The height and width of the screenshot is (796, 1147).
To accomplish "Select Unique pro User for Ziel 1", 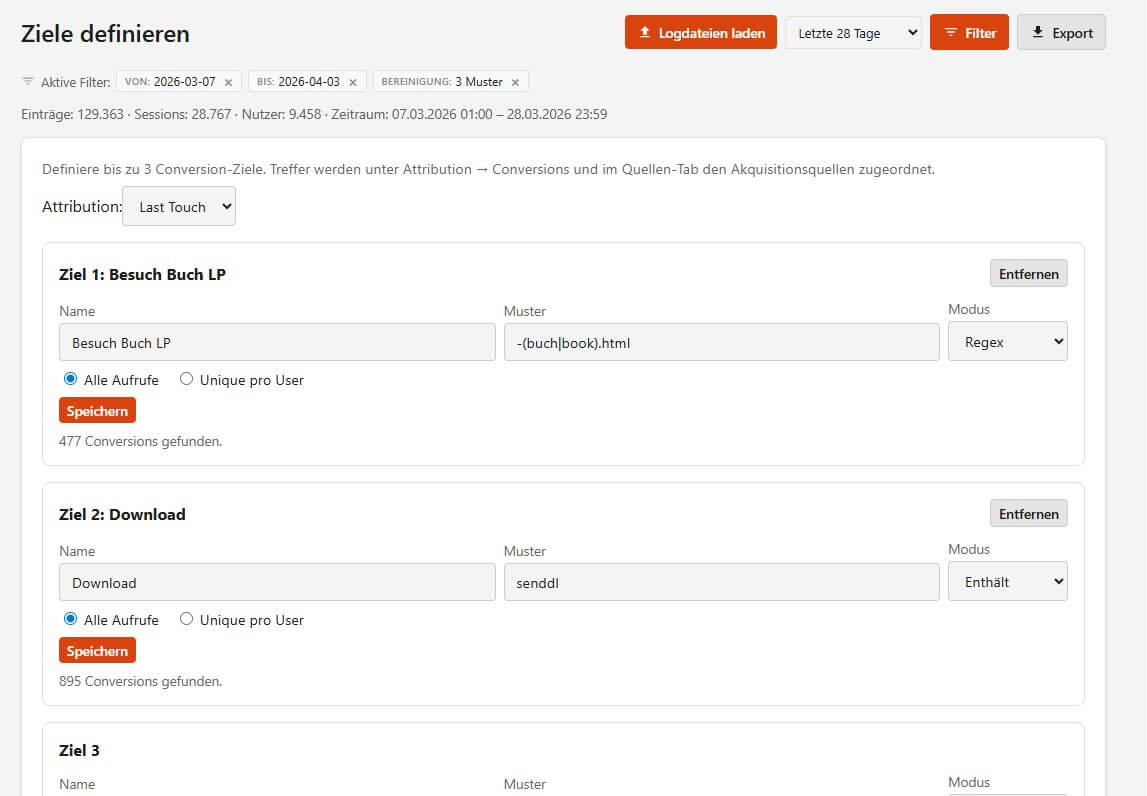I will coord(186,379).
